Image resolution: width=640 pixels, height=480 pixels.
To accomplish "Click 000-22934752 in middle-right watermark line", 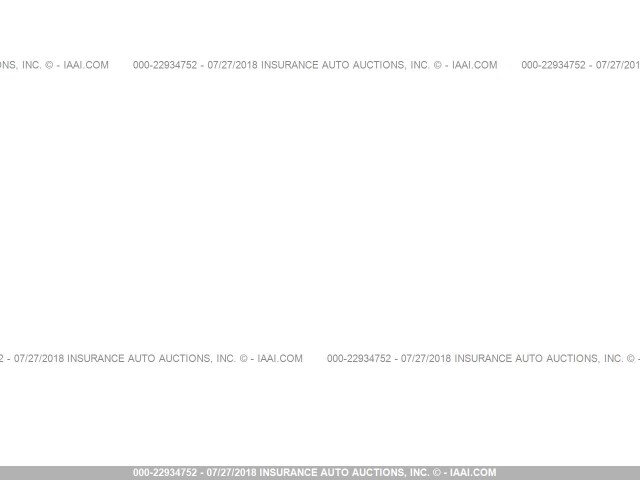I will click(358, 358).
